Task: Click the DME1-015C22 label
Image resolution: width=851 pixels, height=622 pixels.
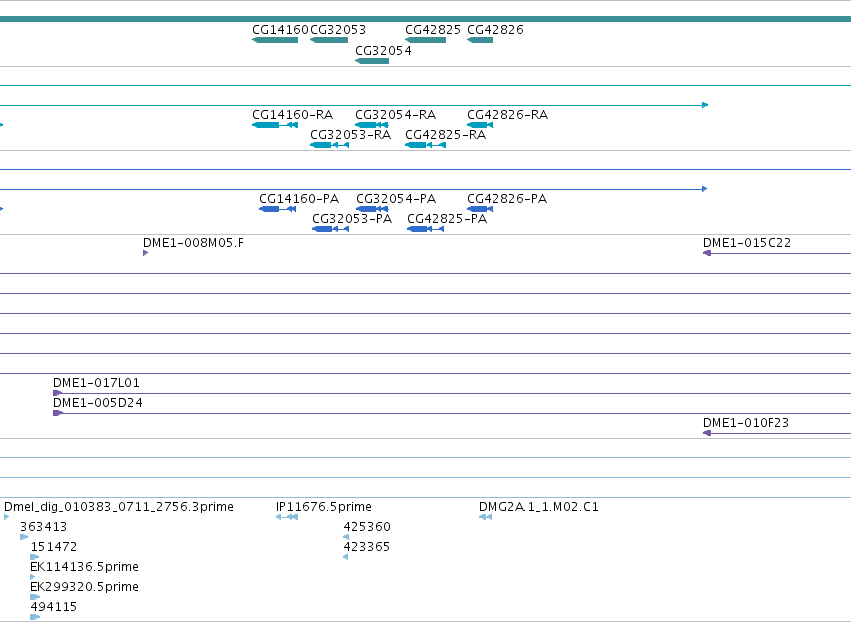Action: 747,243
